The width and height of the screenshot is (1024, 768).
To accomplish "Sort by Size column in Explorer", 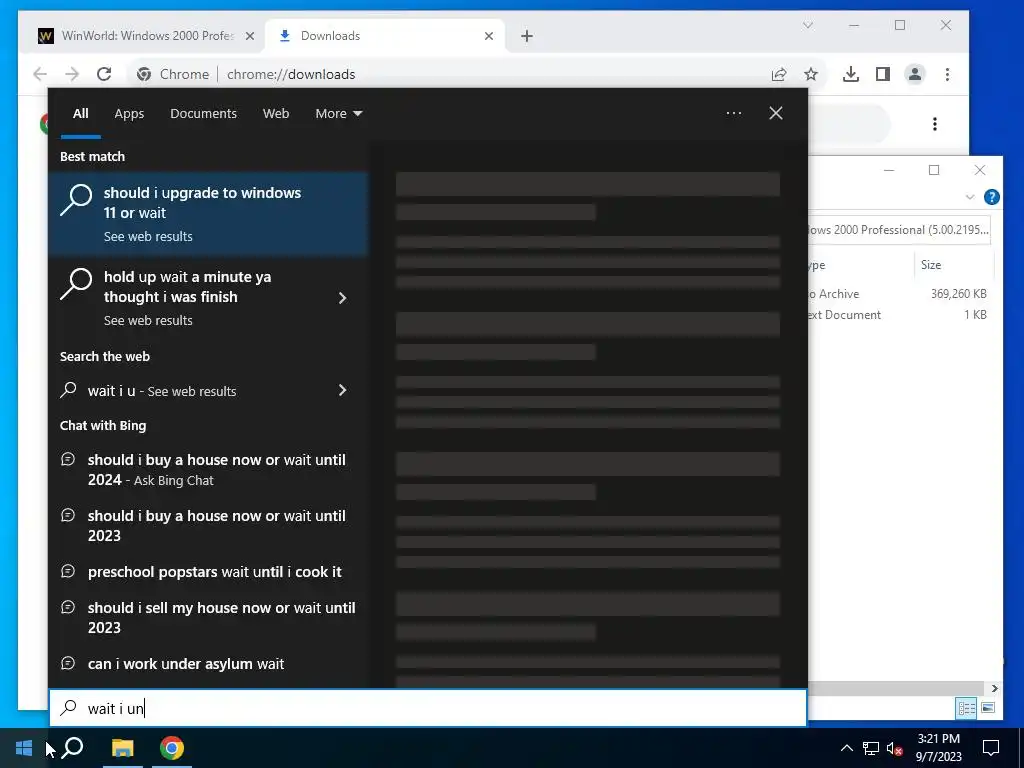I will point(953,264).
